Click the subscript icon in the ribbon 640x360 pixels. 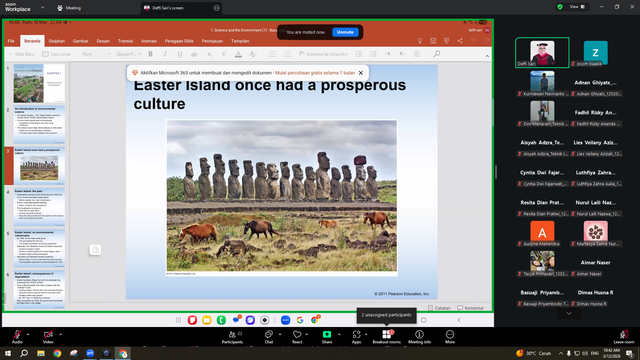209,54
